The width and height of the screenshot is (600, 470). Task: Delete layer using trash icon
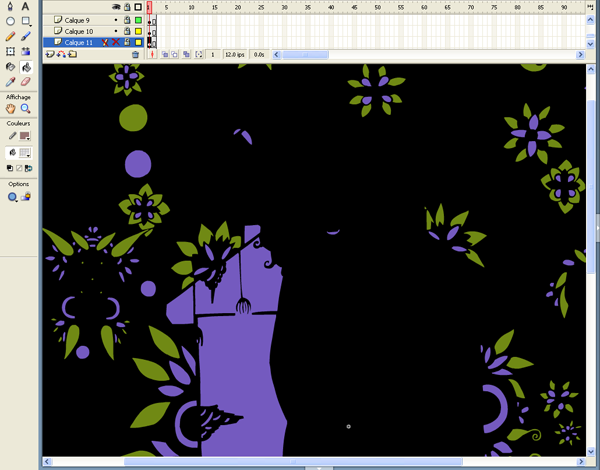[136, 55]
